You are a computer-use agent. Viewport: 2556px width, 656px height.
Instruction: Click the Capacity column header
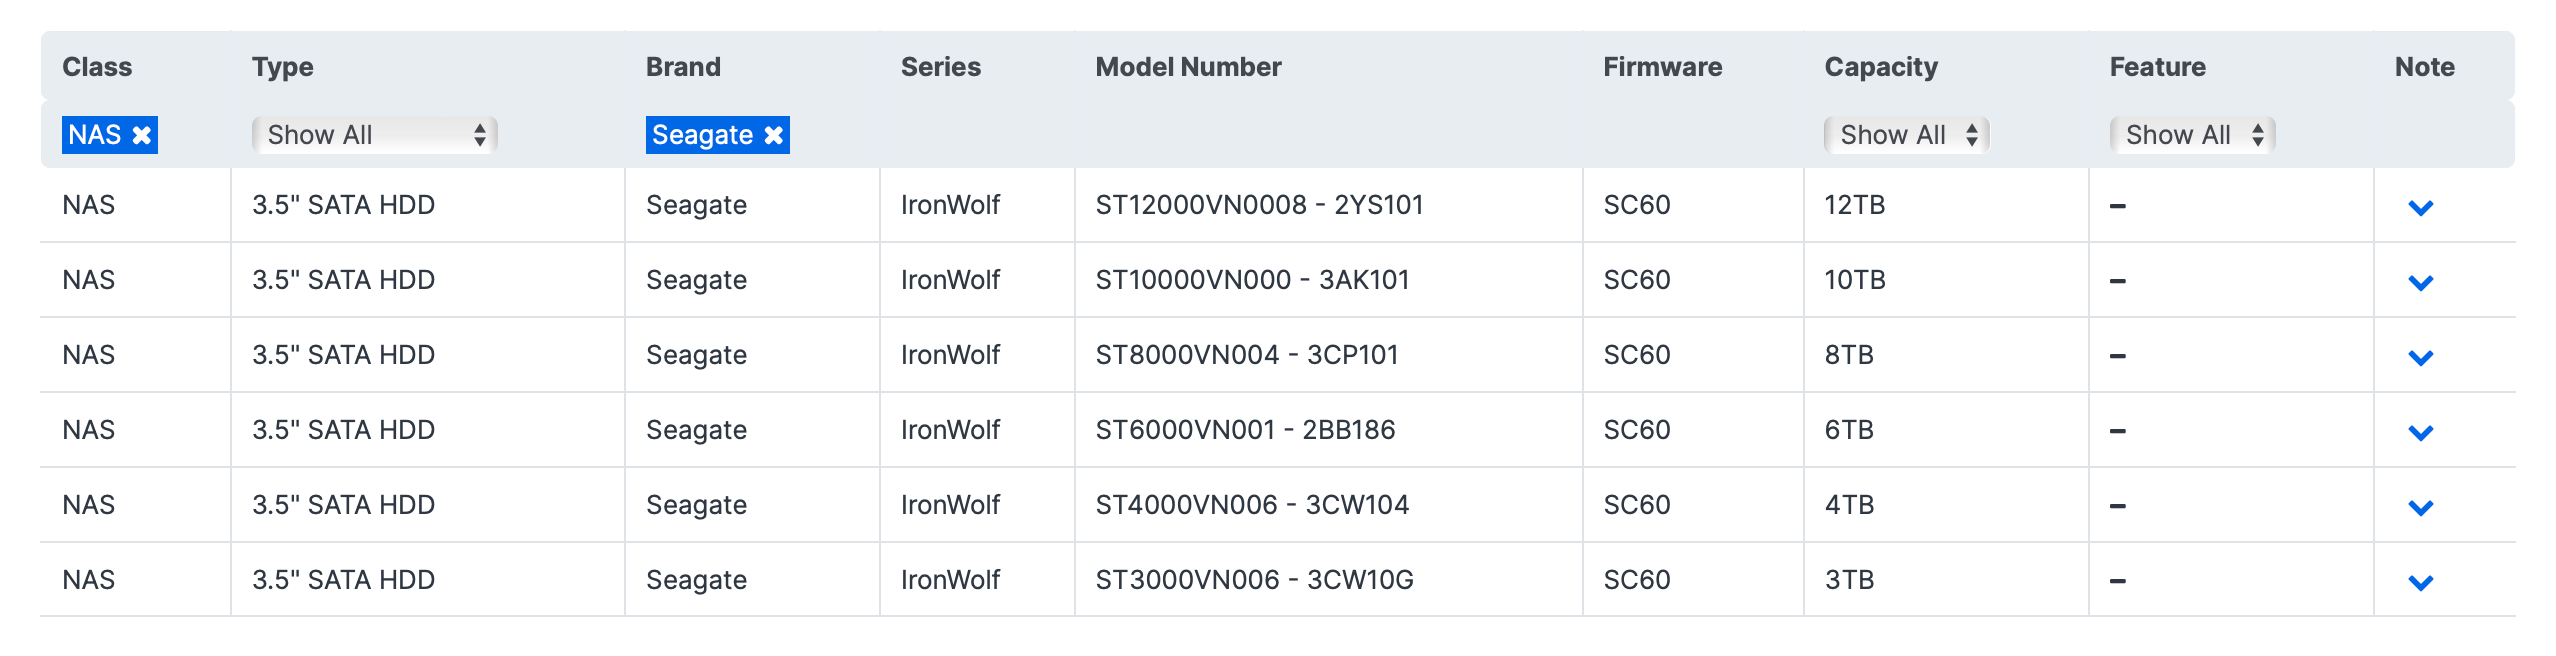click(1881, 67)
